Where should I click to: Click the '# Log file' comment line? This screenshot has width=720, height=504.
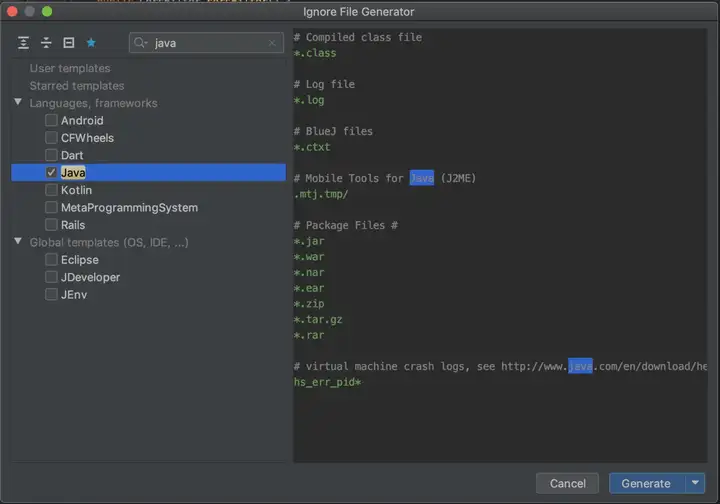tap(324, 84)
